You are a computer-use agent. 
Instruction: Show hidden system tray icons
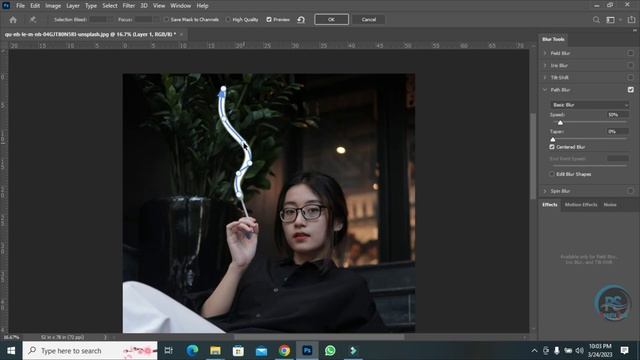coord(534,351)
